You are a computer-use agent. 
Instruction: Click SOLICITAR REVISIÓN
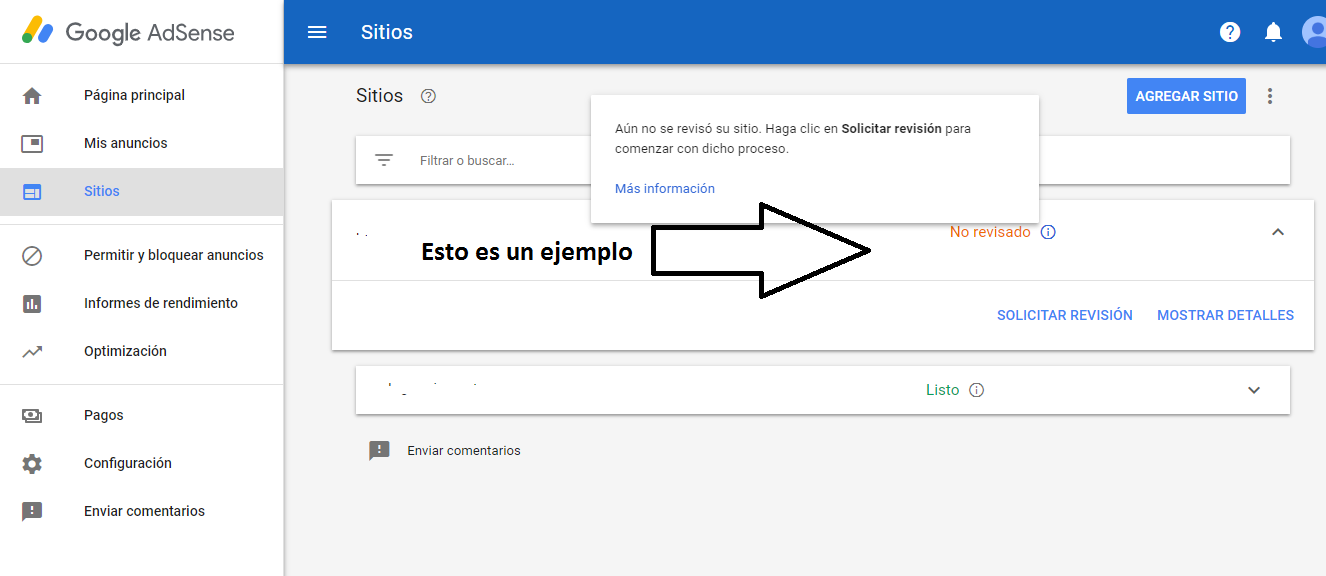(x=1065, y=315)
